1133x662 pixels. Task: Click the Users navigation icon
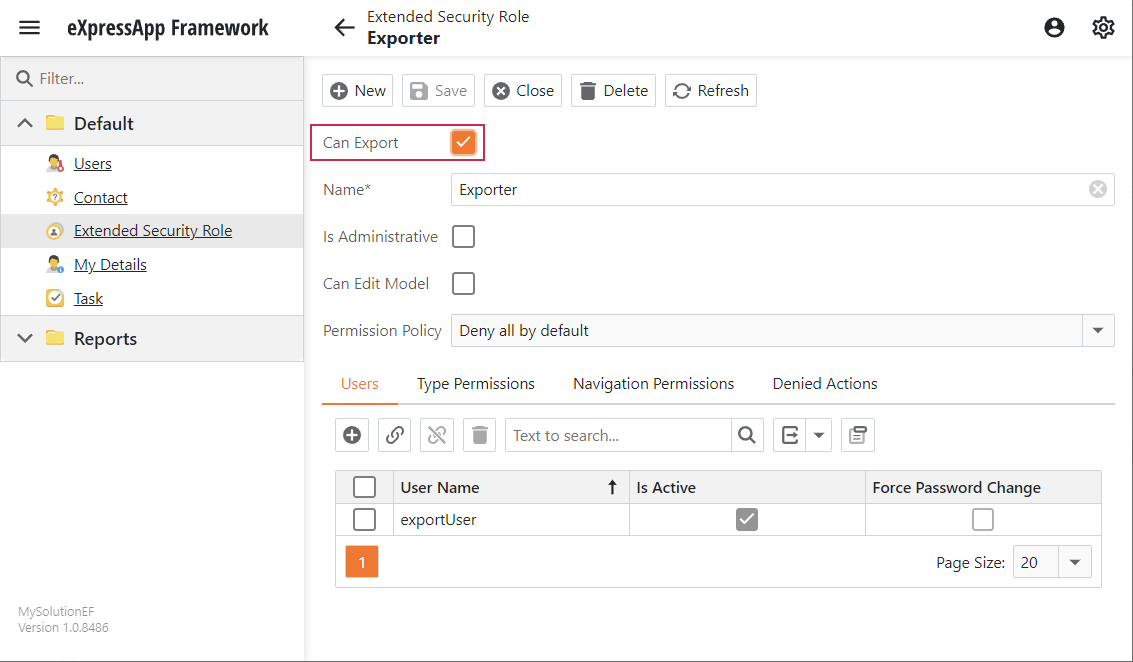(x=55, y=163)
